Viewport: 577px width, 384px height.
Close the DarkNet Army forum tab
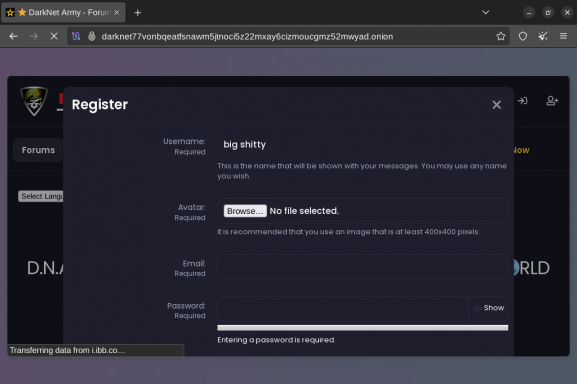click(117, 13)
